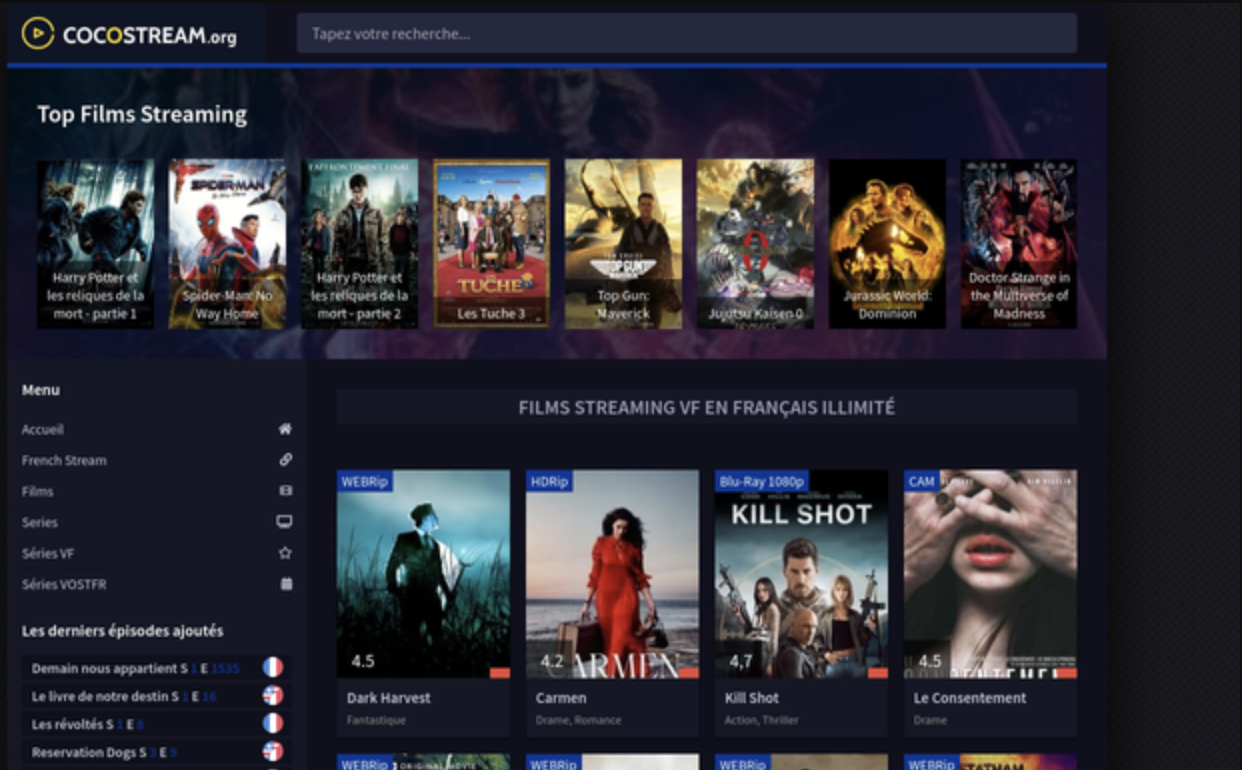Click the 4.5 rating on Dark Harvest
The height and width of the screenshot is (770, 1242).
click(362, 661)
